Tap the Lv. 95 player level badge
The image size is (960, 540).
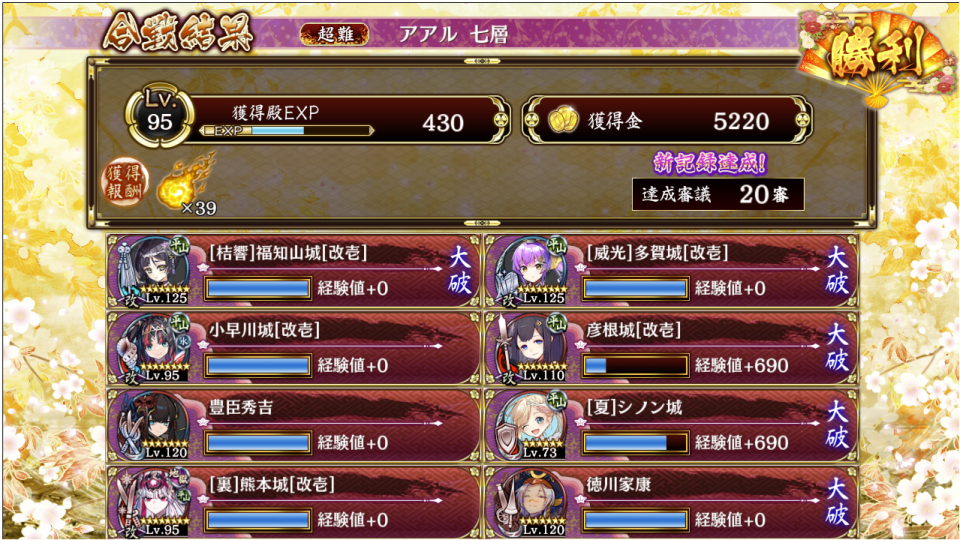tap(160, 114)
